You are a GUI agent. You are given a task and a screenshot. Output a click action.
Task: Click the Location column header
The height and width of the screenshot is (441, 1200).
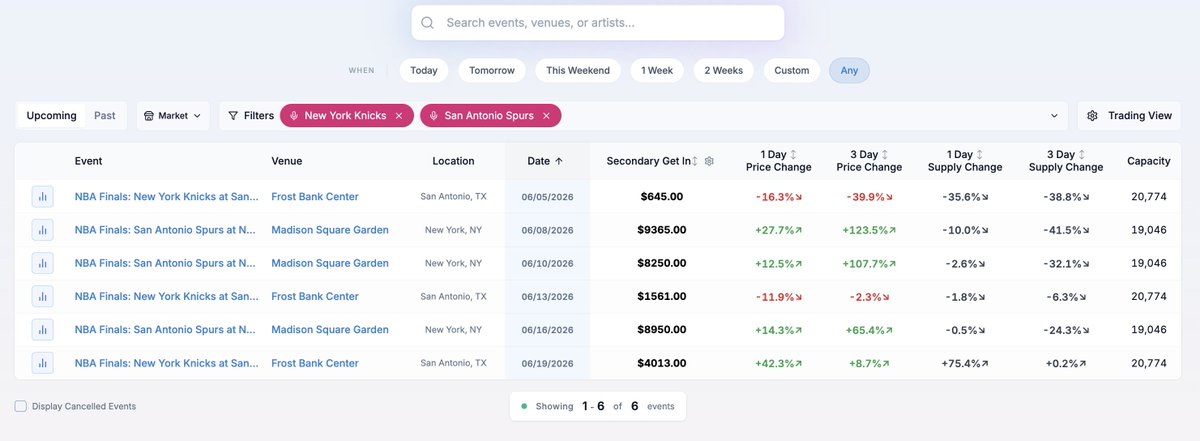[x=453, y=161]
